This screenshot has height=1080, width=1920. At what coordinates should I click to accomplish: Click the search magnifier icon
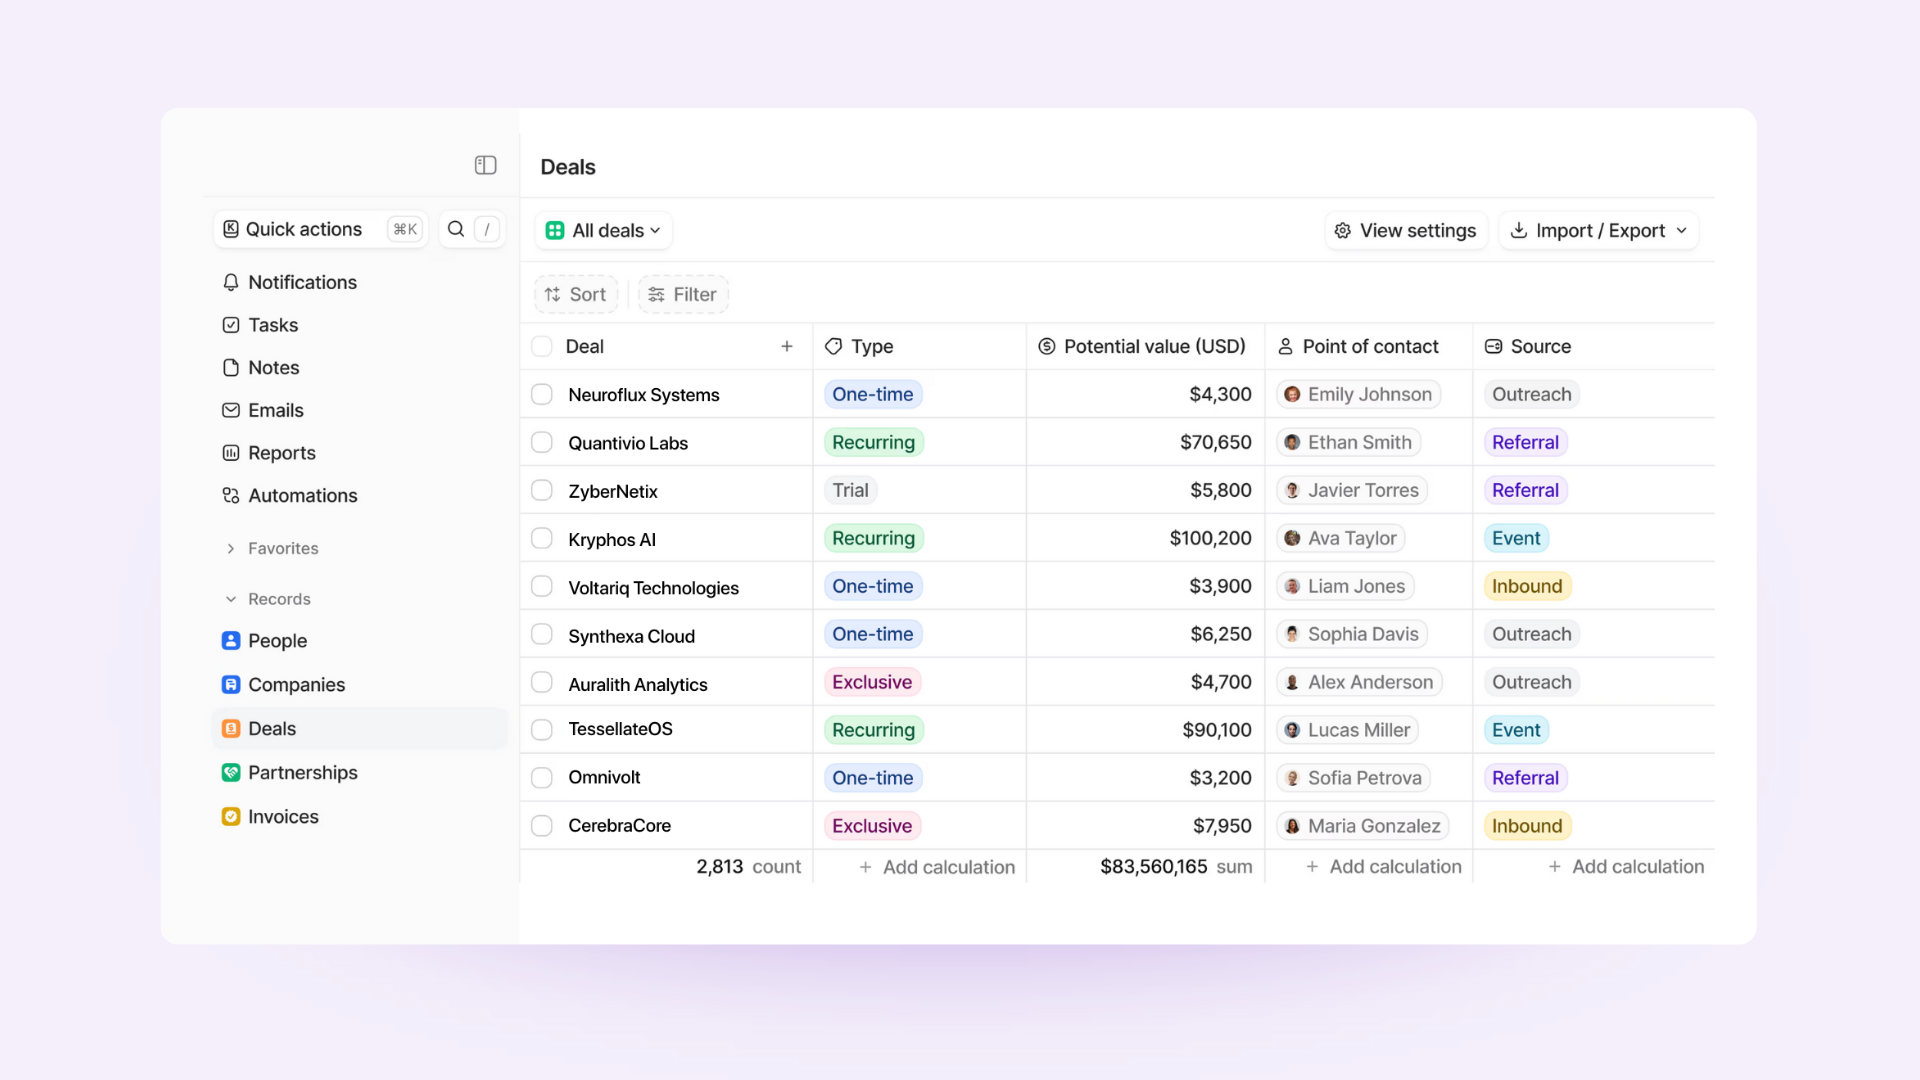point(456,229)
